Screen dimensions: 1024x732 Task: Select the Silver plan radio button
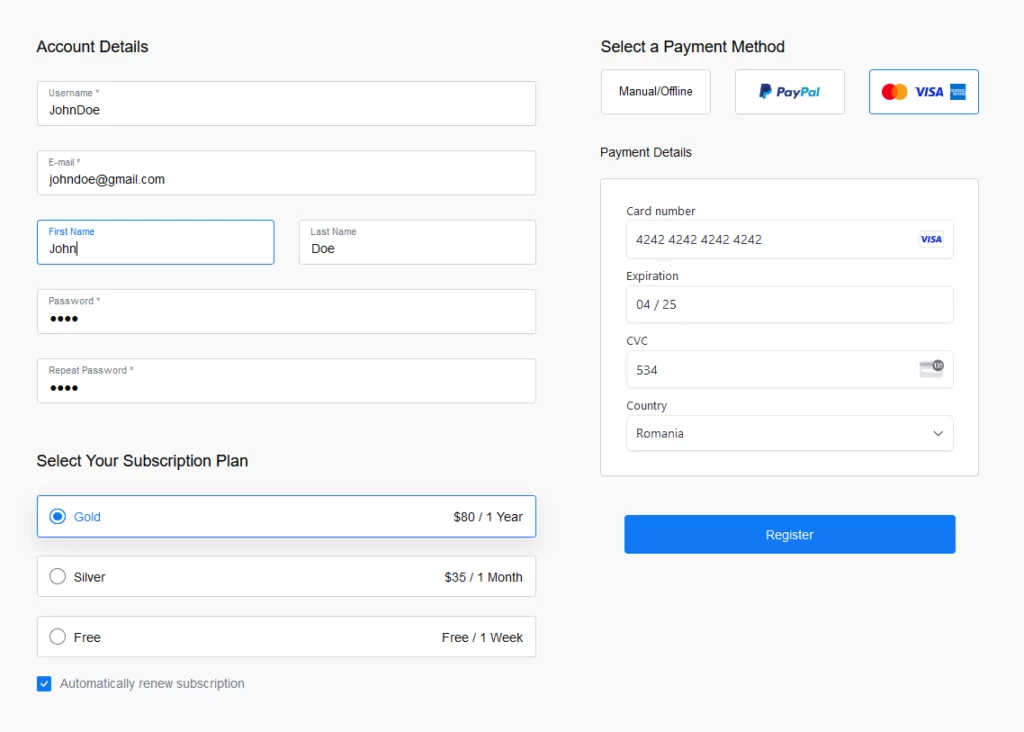click(57, 577)
